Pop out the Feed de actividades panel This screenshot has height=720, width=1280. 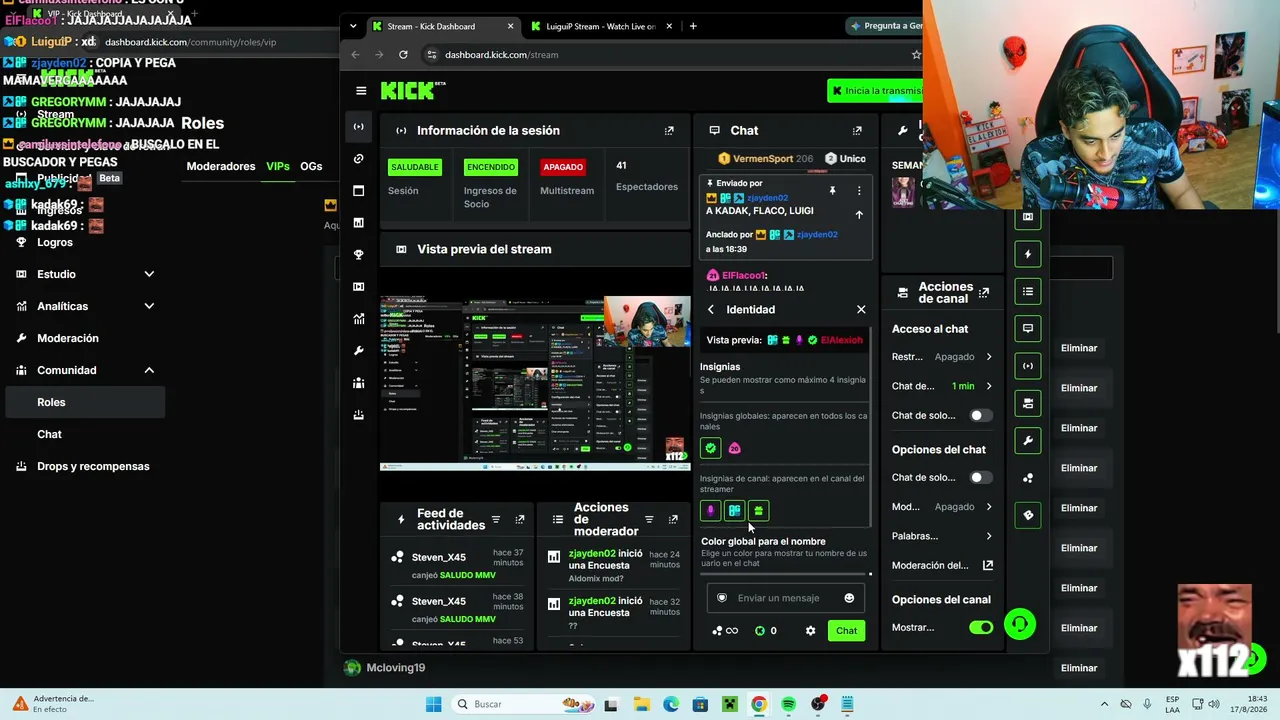pyautogui.click(x=520, y=520)
